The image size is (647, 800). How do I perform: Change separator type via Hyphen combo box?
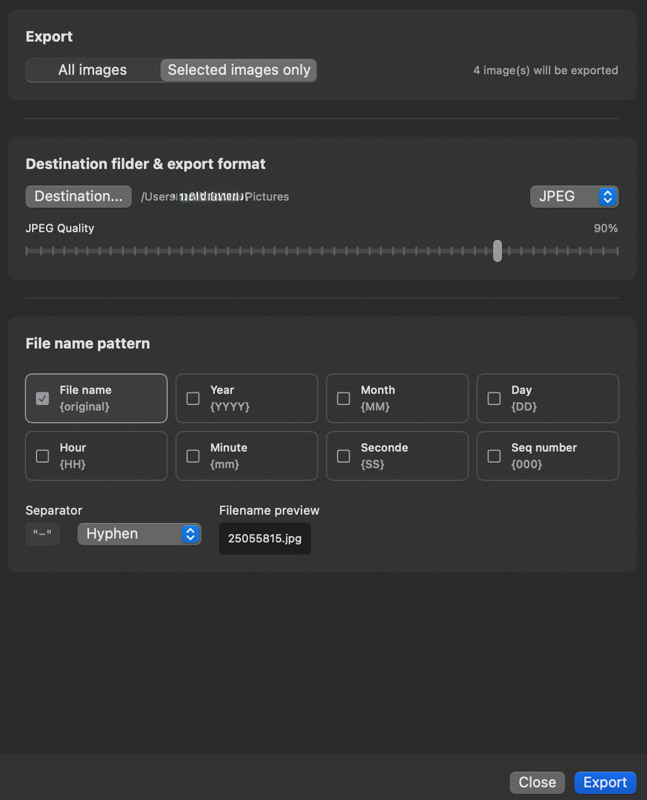point(138,533)
